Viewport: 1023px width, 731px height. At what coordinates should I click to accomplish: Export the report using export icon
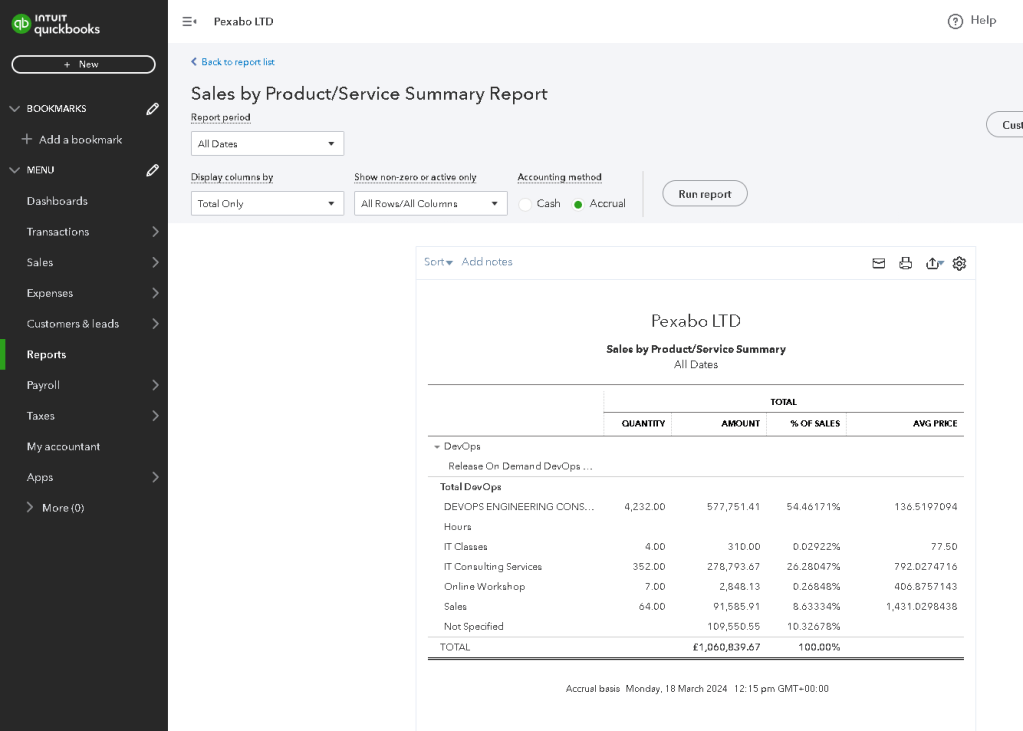934,263
